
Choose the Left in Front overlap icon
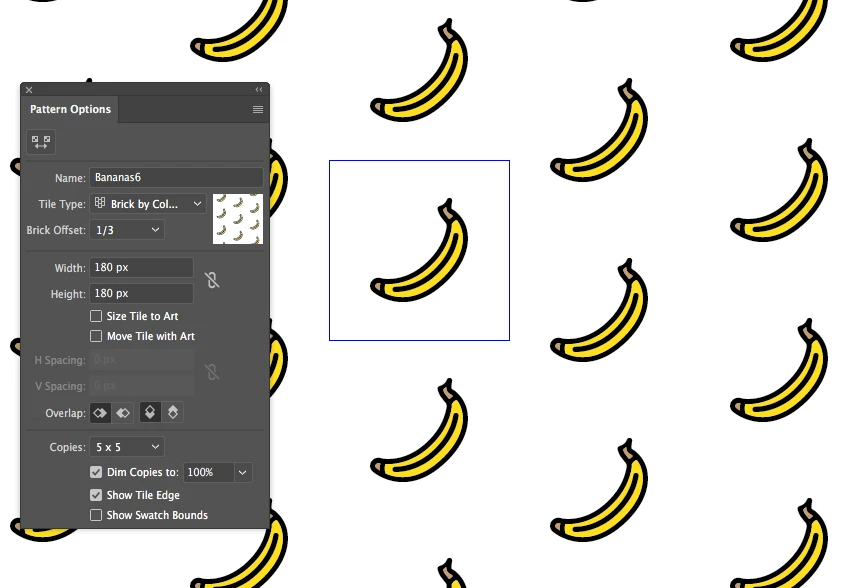click(x=101, y=413)
